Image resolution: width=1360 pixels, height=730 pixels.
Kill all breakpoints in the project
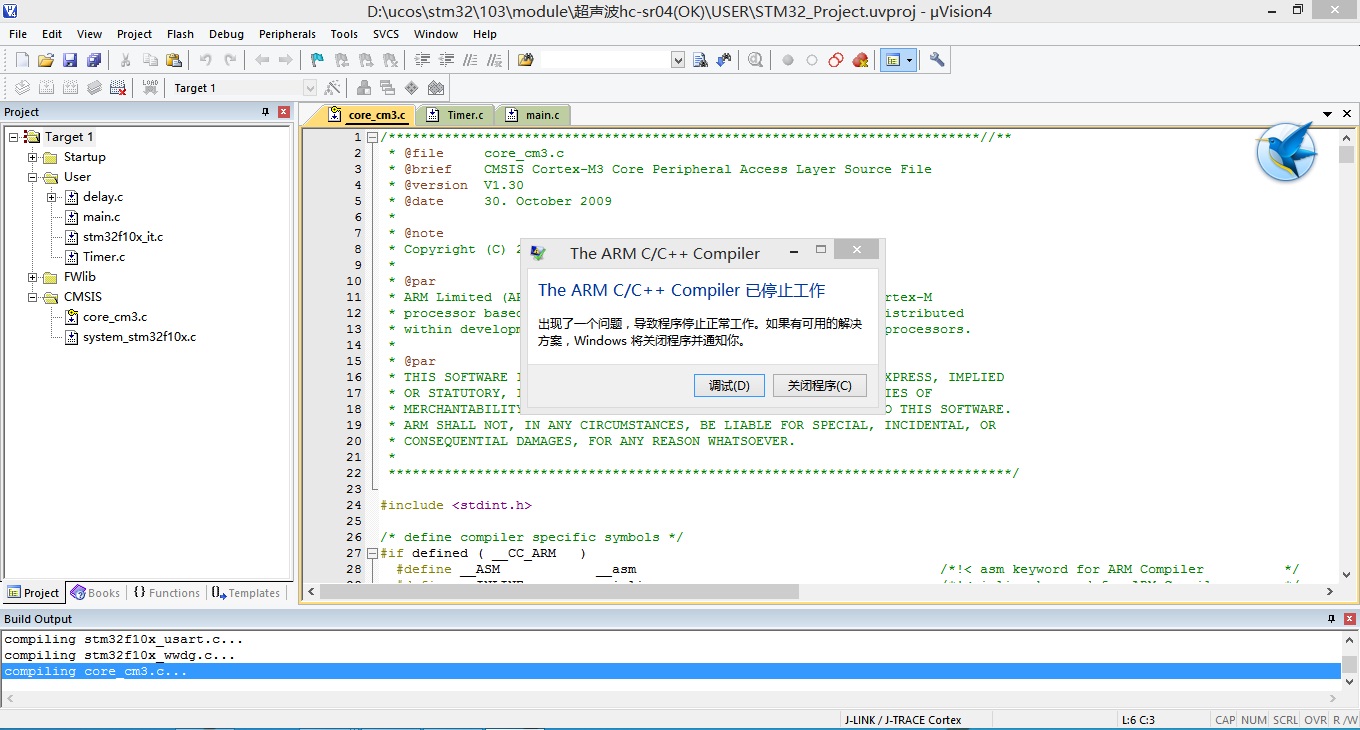click(x=860, y=60)
